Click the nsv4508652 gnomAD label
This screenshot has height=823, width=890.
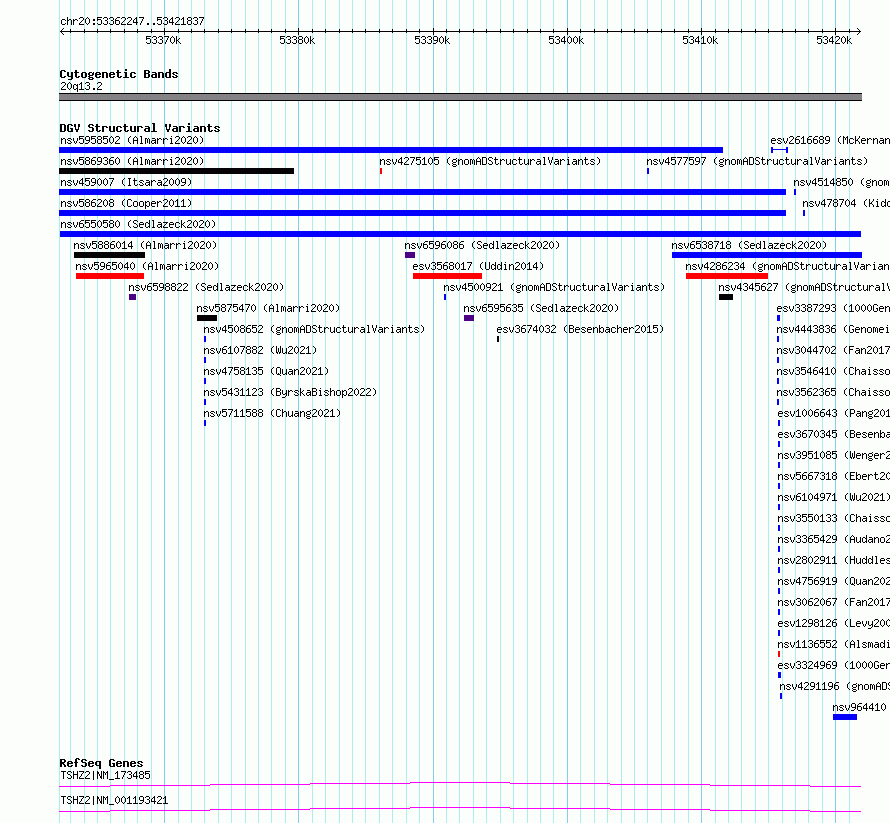pyautogui.click(x=314, y=329)
